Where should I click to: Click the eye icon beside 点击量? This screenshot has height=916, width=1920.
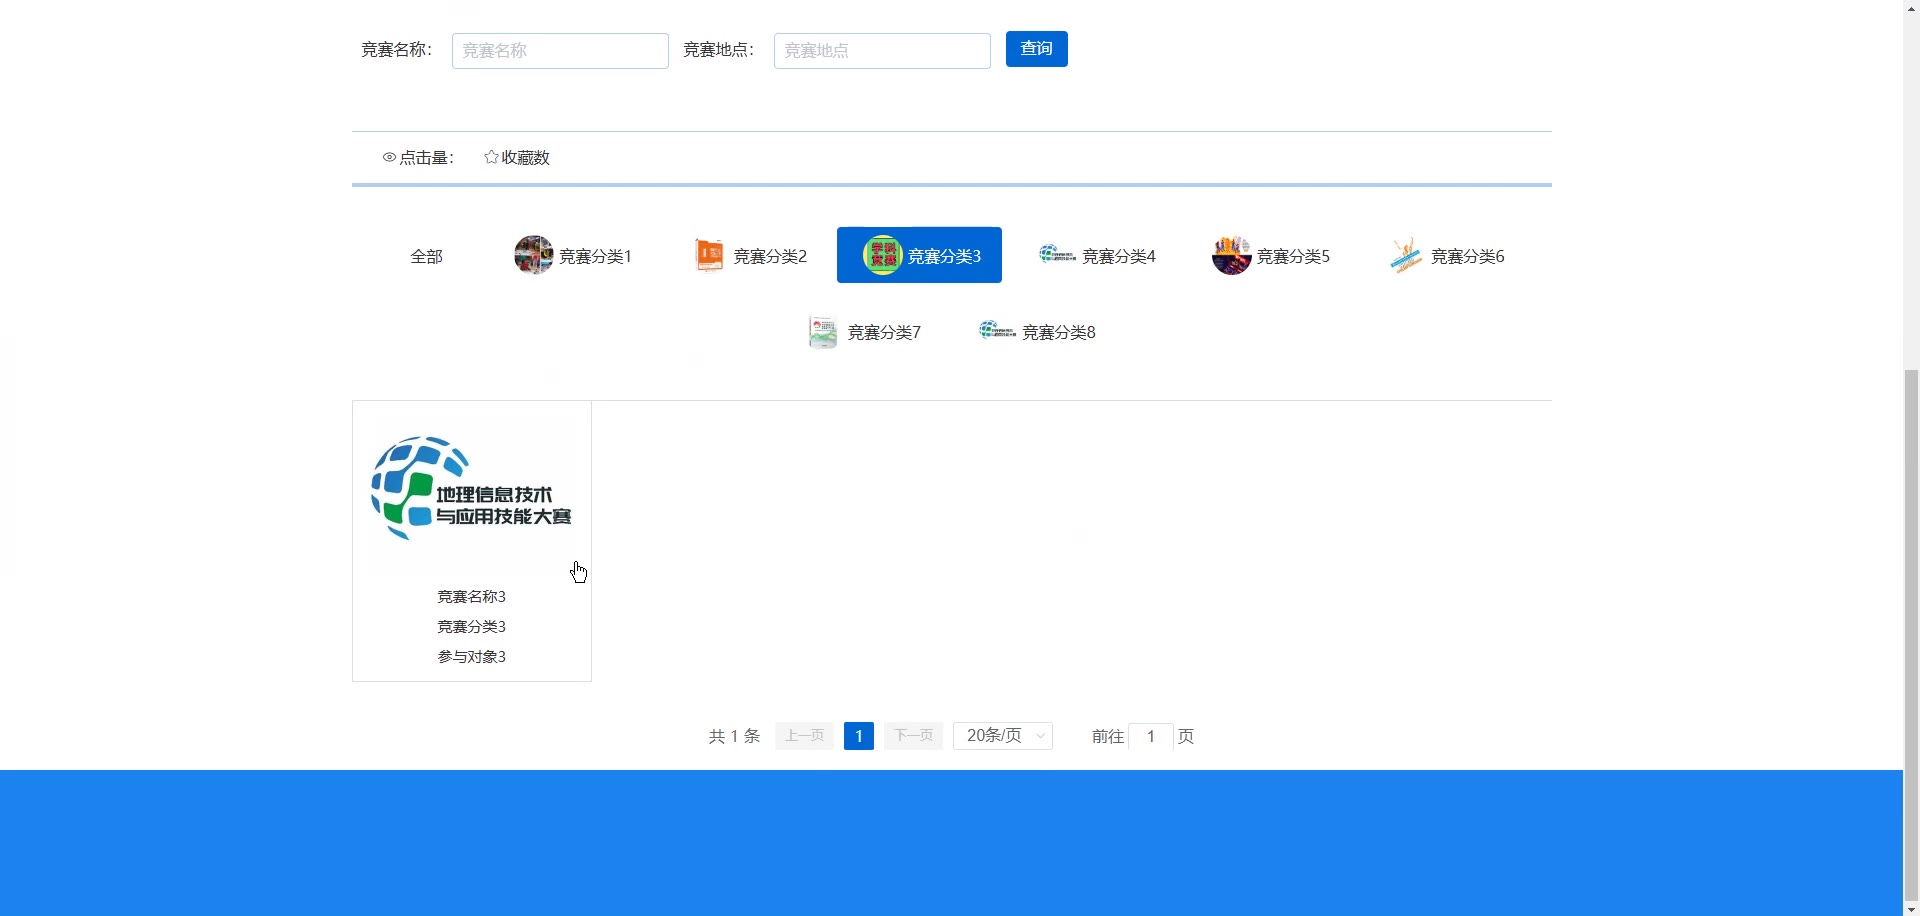(389, 157)
